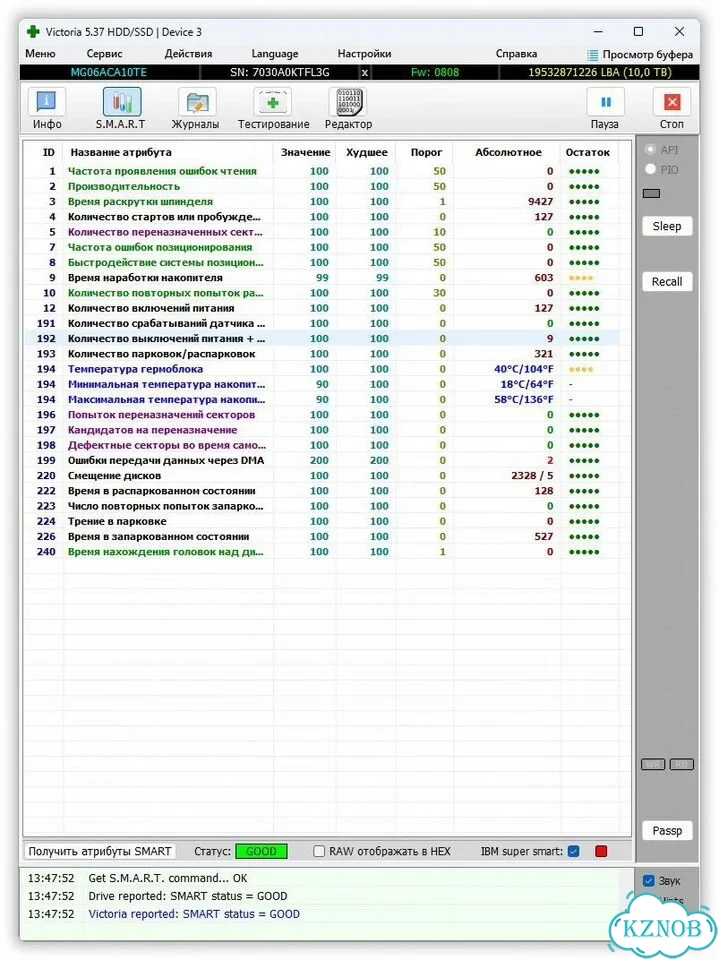The width and height of the screenshot is (719, 960).
Task: Select Количество парковок/распарковок row
Action: tap(322, 354)
